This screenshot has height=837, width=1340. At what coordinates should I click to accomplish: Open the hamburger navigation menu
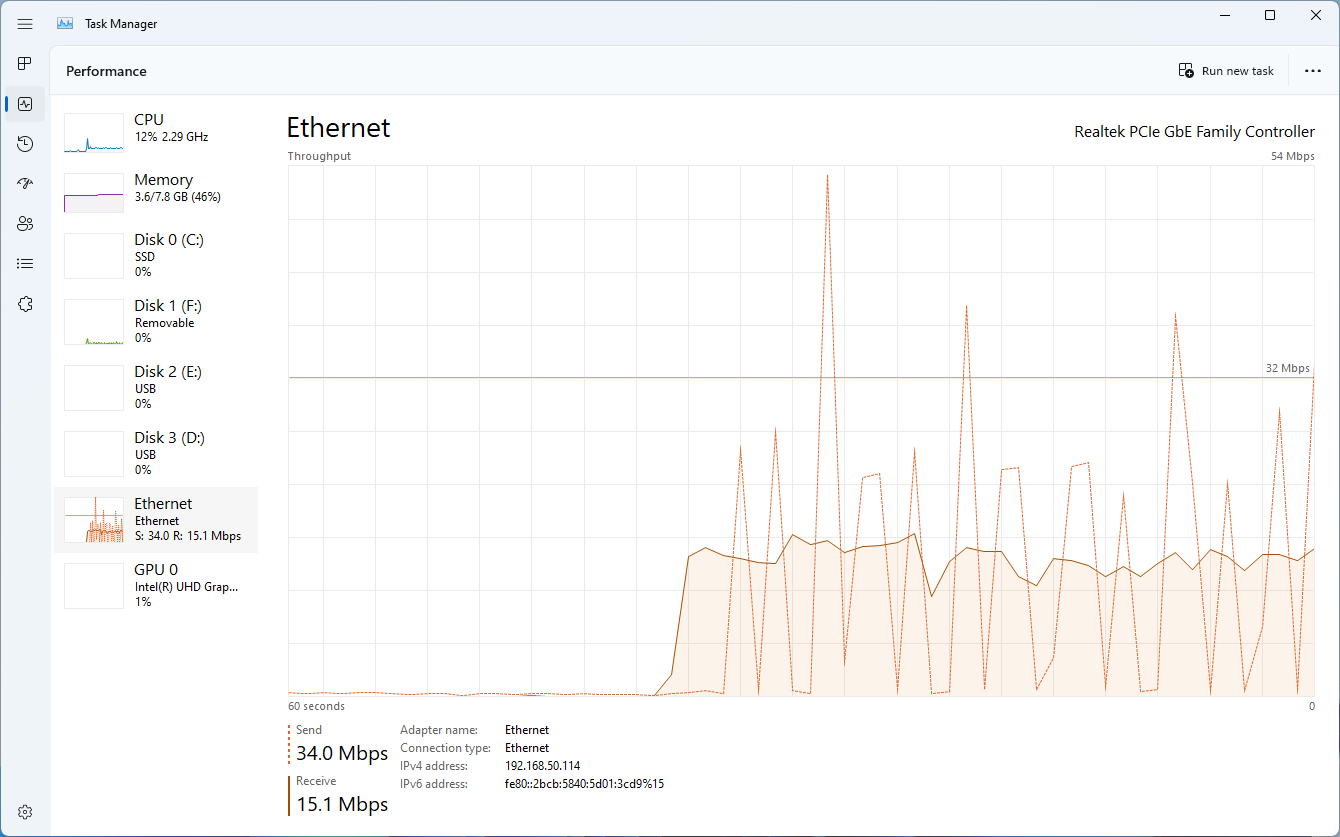tap(25, 24)
